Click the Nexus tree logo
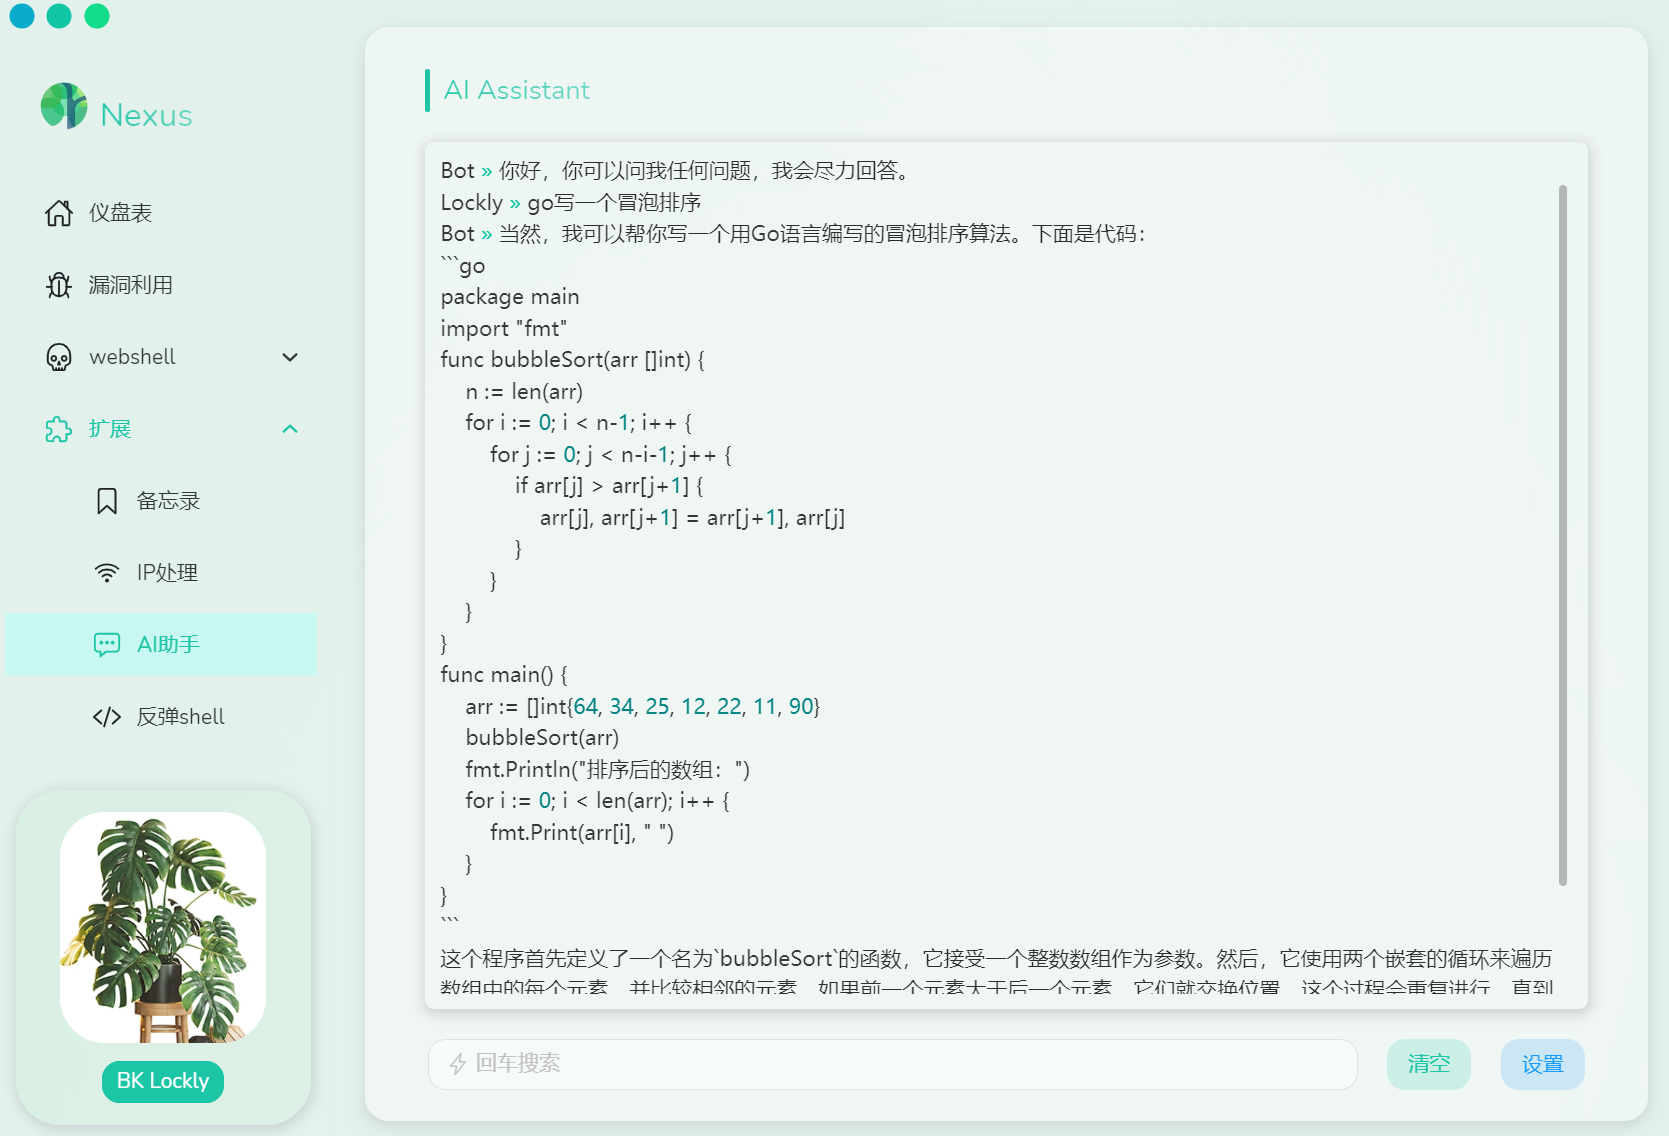The height and width of the screenshot is (1136, 1669). pos(64,106)
